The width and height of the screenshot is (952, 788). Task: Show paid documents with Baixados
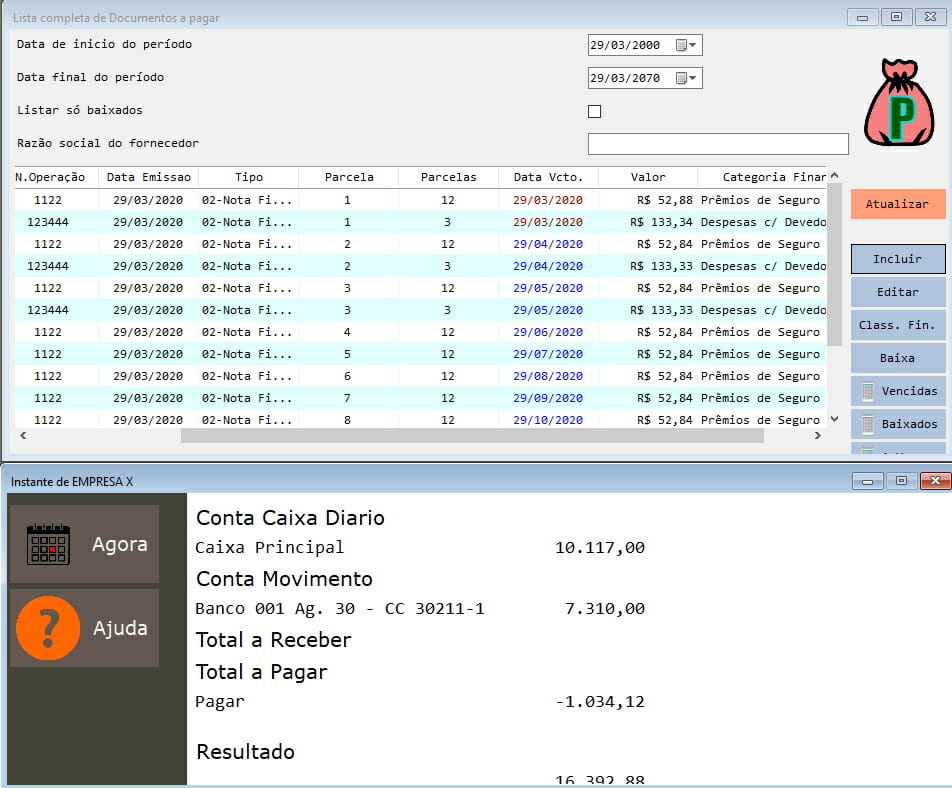[897, 424]
